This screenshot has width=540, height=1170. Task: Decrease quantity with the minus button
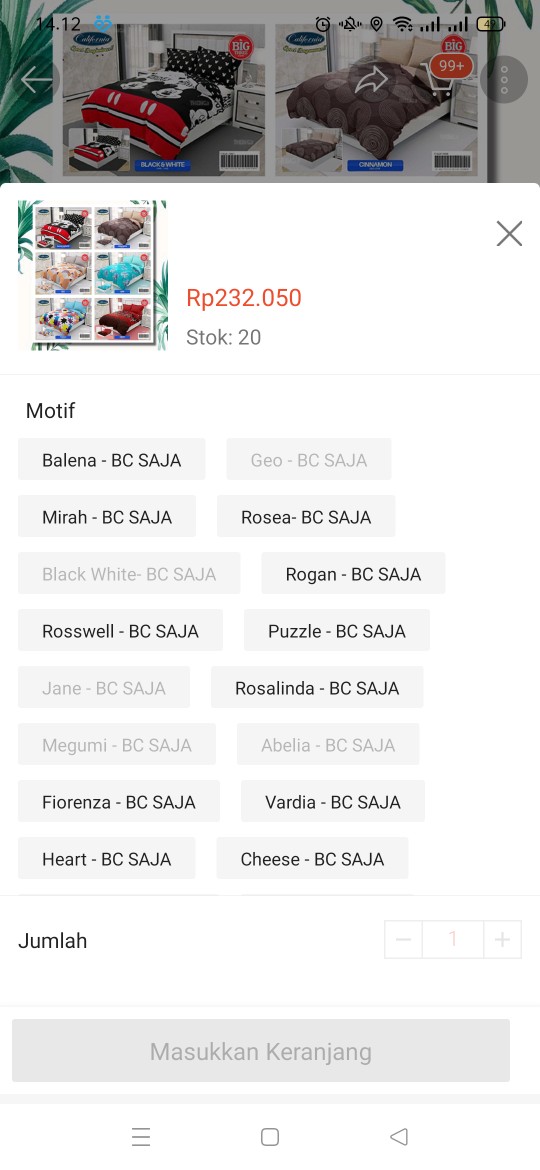404,939
